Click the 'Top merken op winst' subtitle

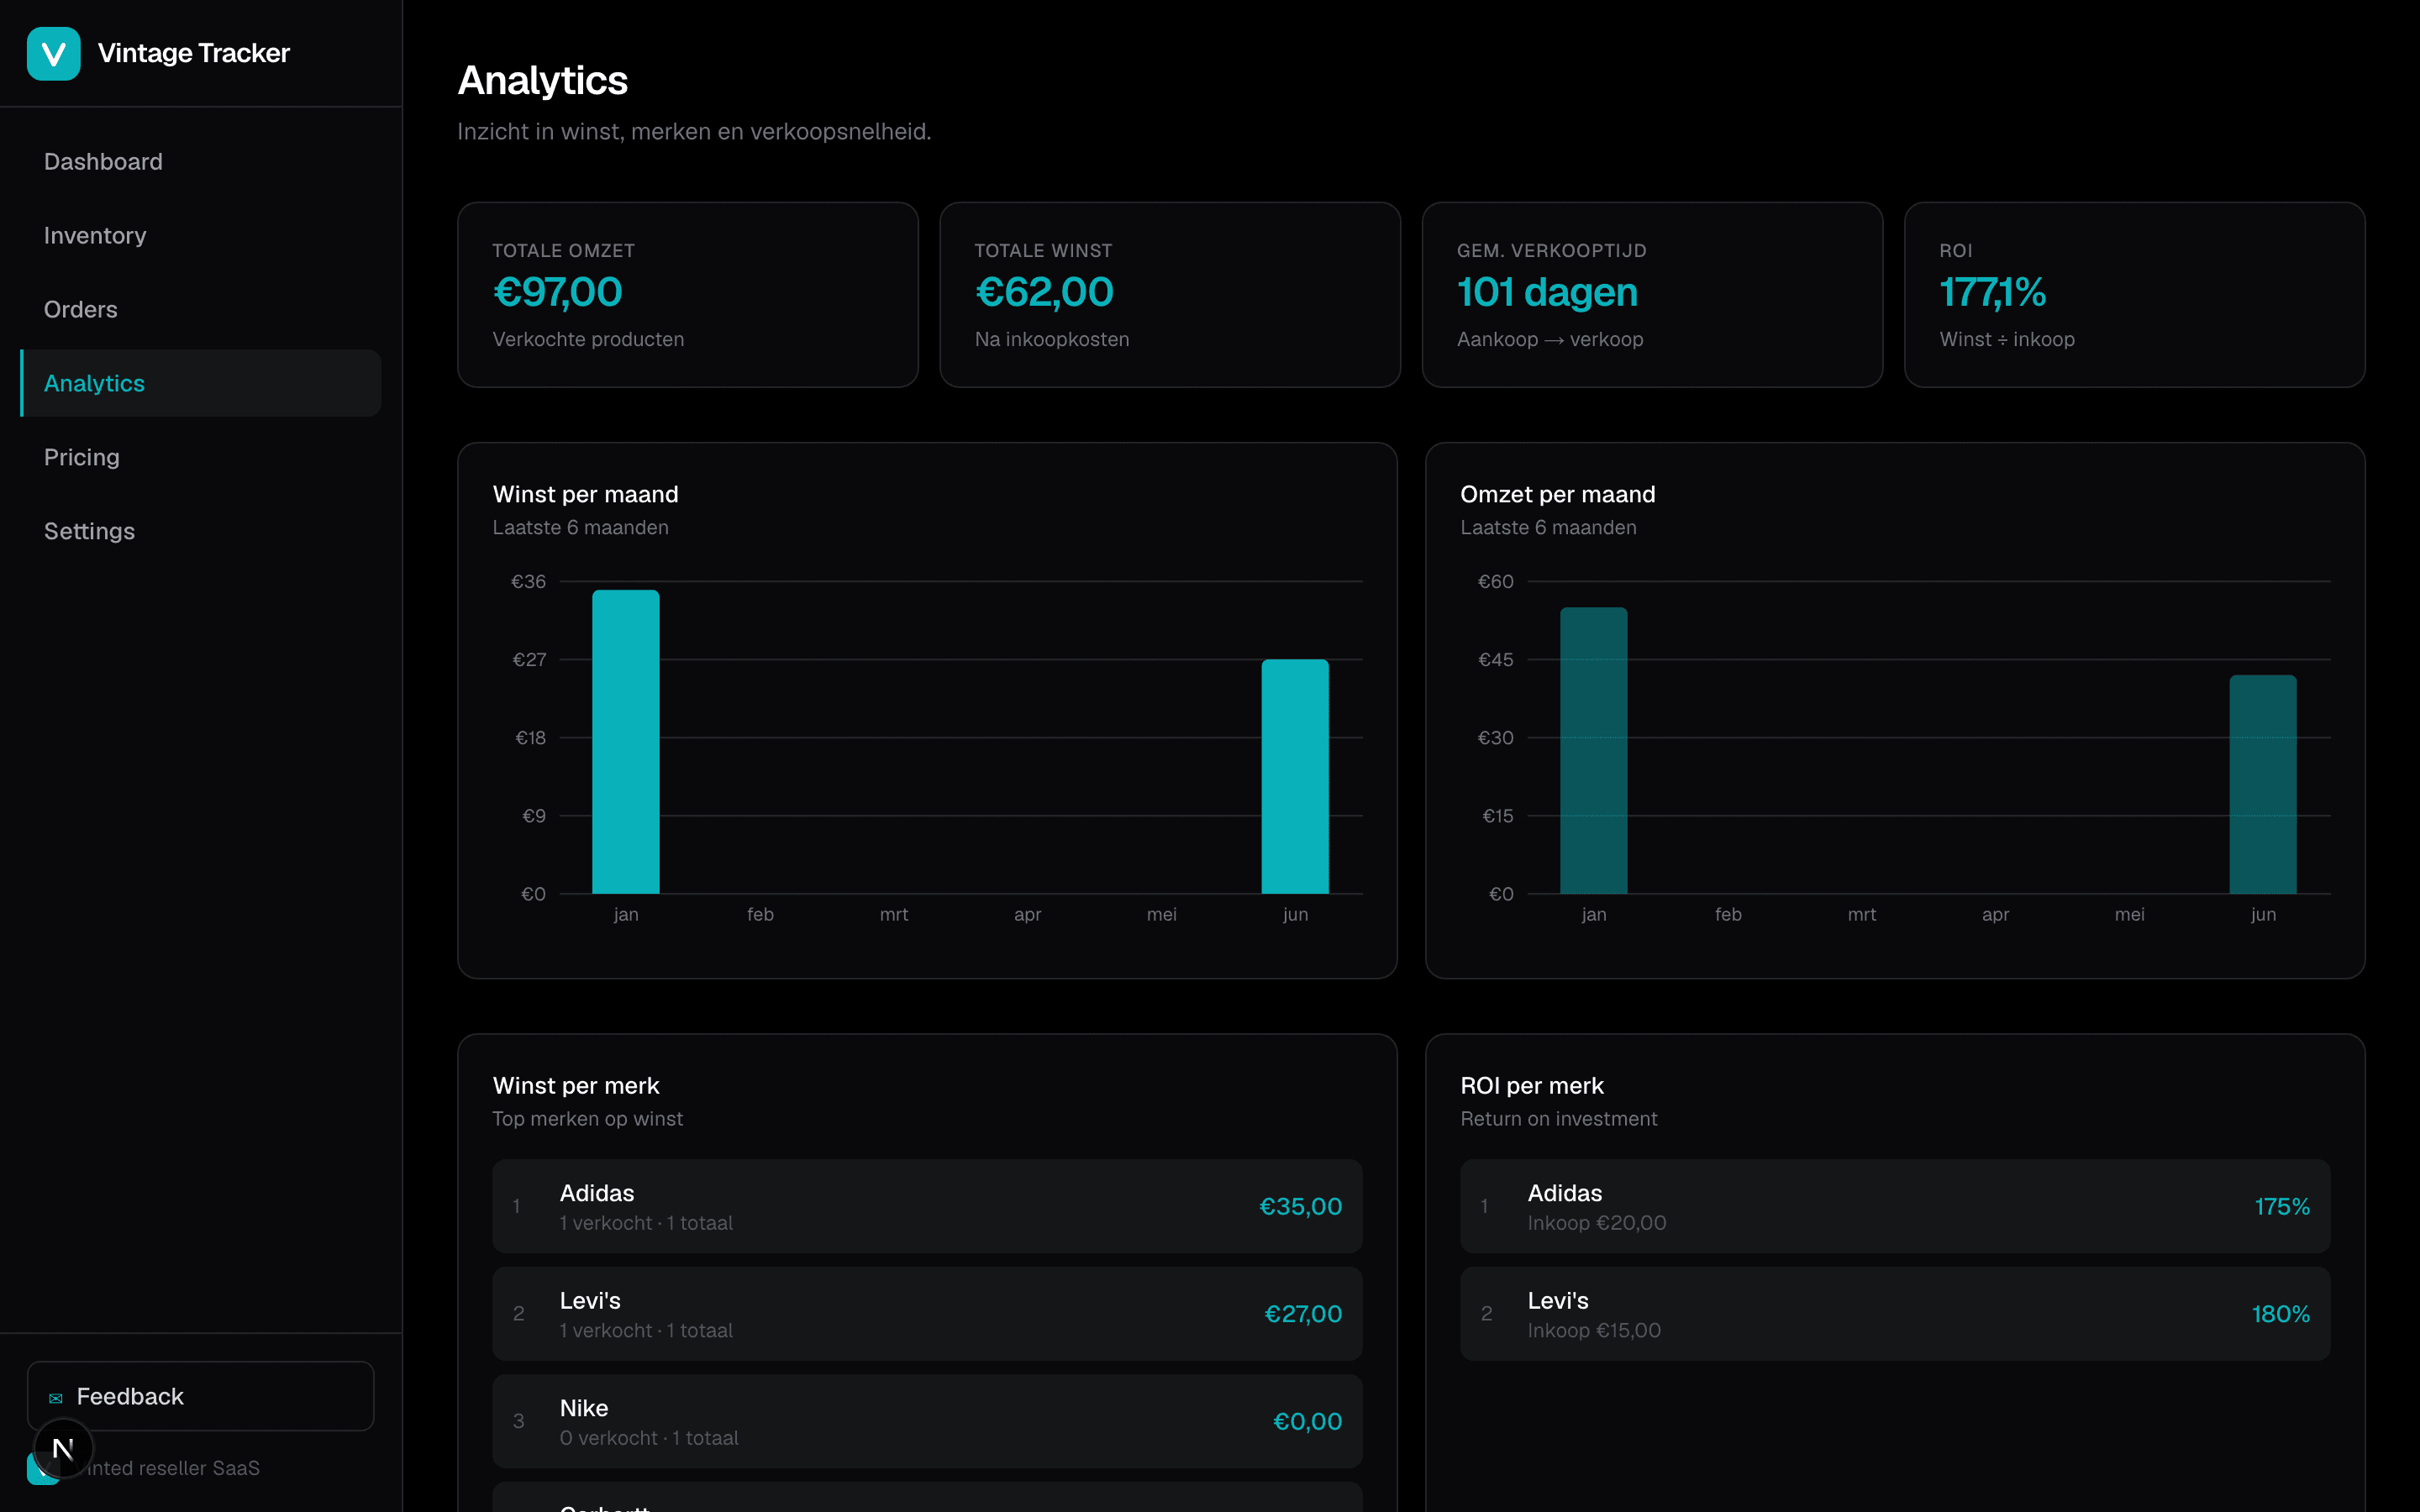pos(588,1119)
